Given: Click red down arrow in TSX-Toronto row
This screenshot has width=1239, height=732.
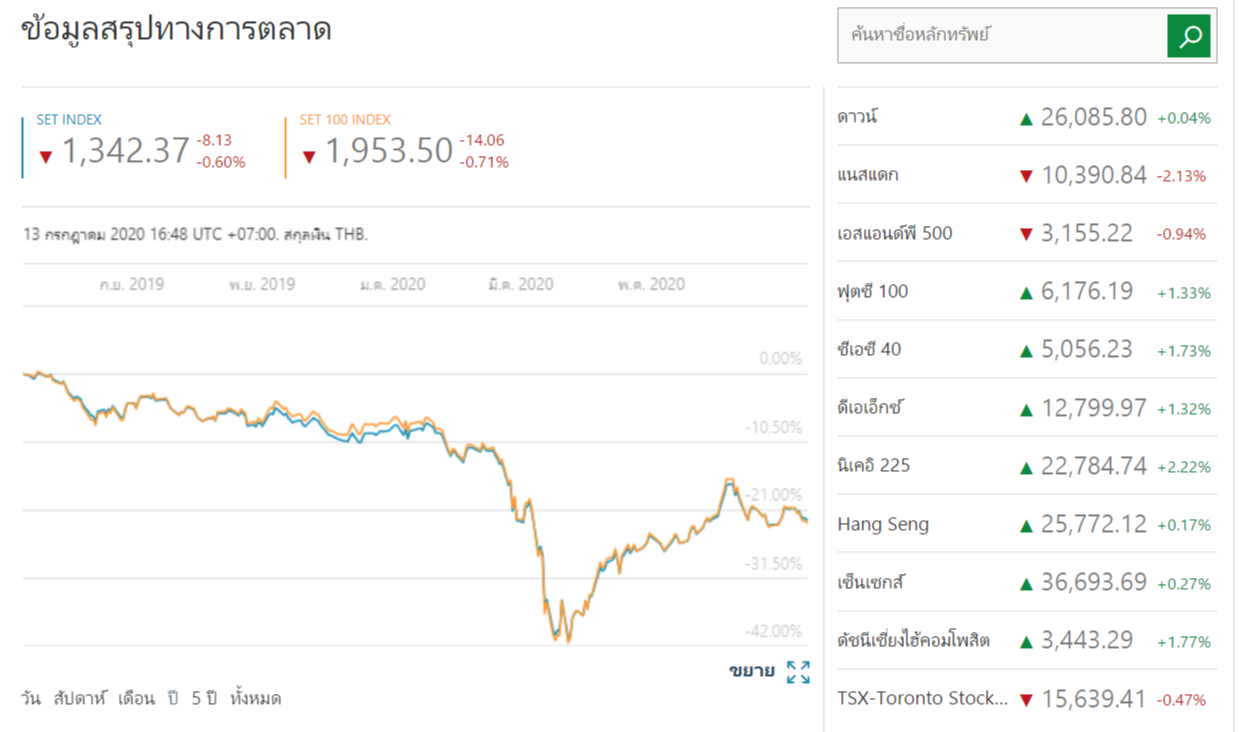Looking at the screenshot, I should [1025, 700].
